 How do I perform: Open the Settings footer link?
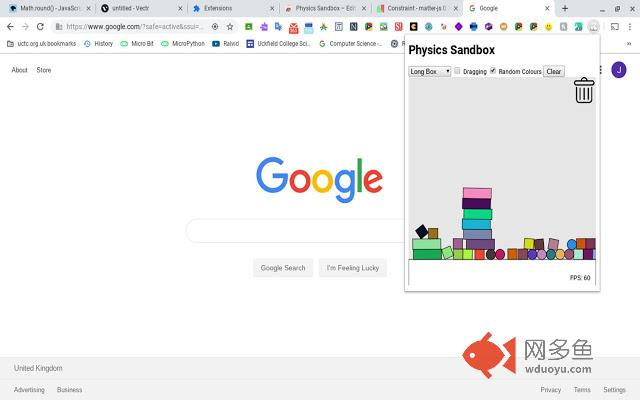pos(614,390)
